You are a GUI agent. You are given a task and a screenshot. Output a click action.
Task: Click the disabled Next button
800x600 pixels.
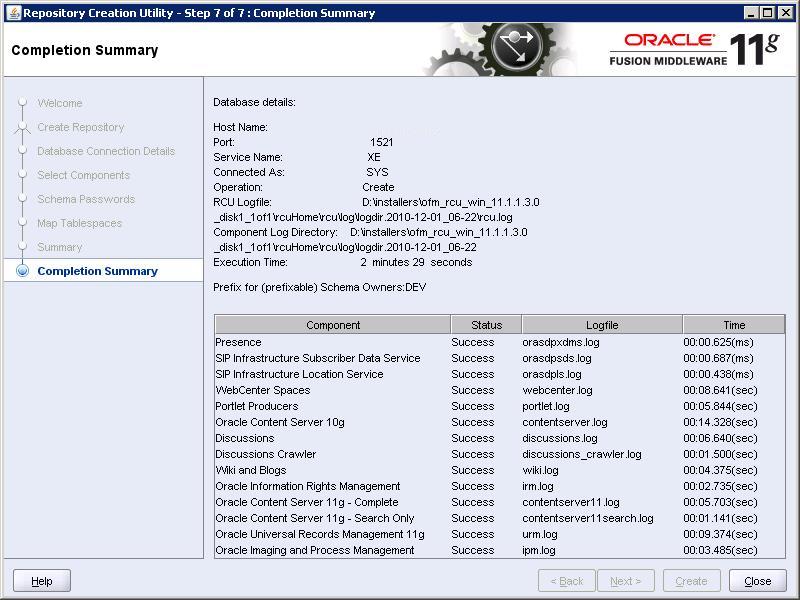pyautogui.click(x=626, y=581)
